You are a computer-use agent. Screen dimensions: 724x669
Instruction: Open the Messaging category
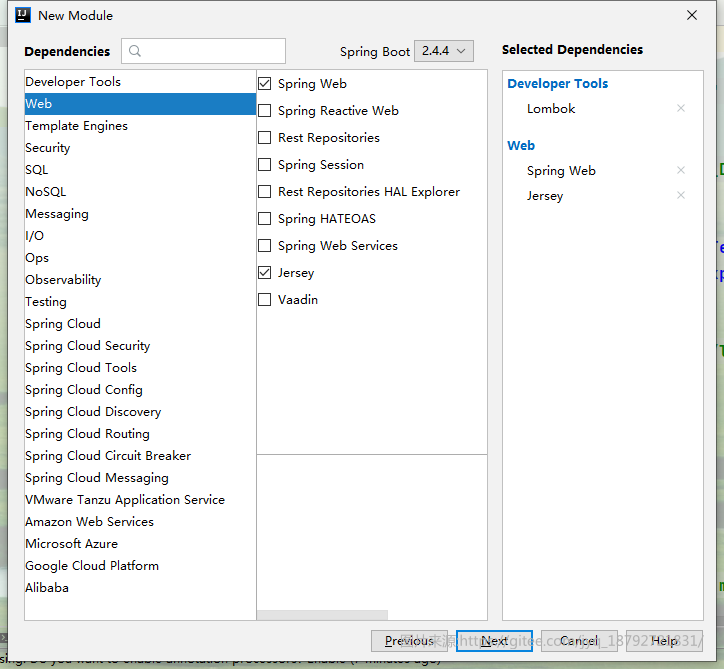point(140,214)
